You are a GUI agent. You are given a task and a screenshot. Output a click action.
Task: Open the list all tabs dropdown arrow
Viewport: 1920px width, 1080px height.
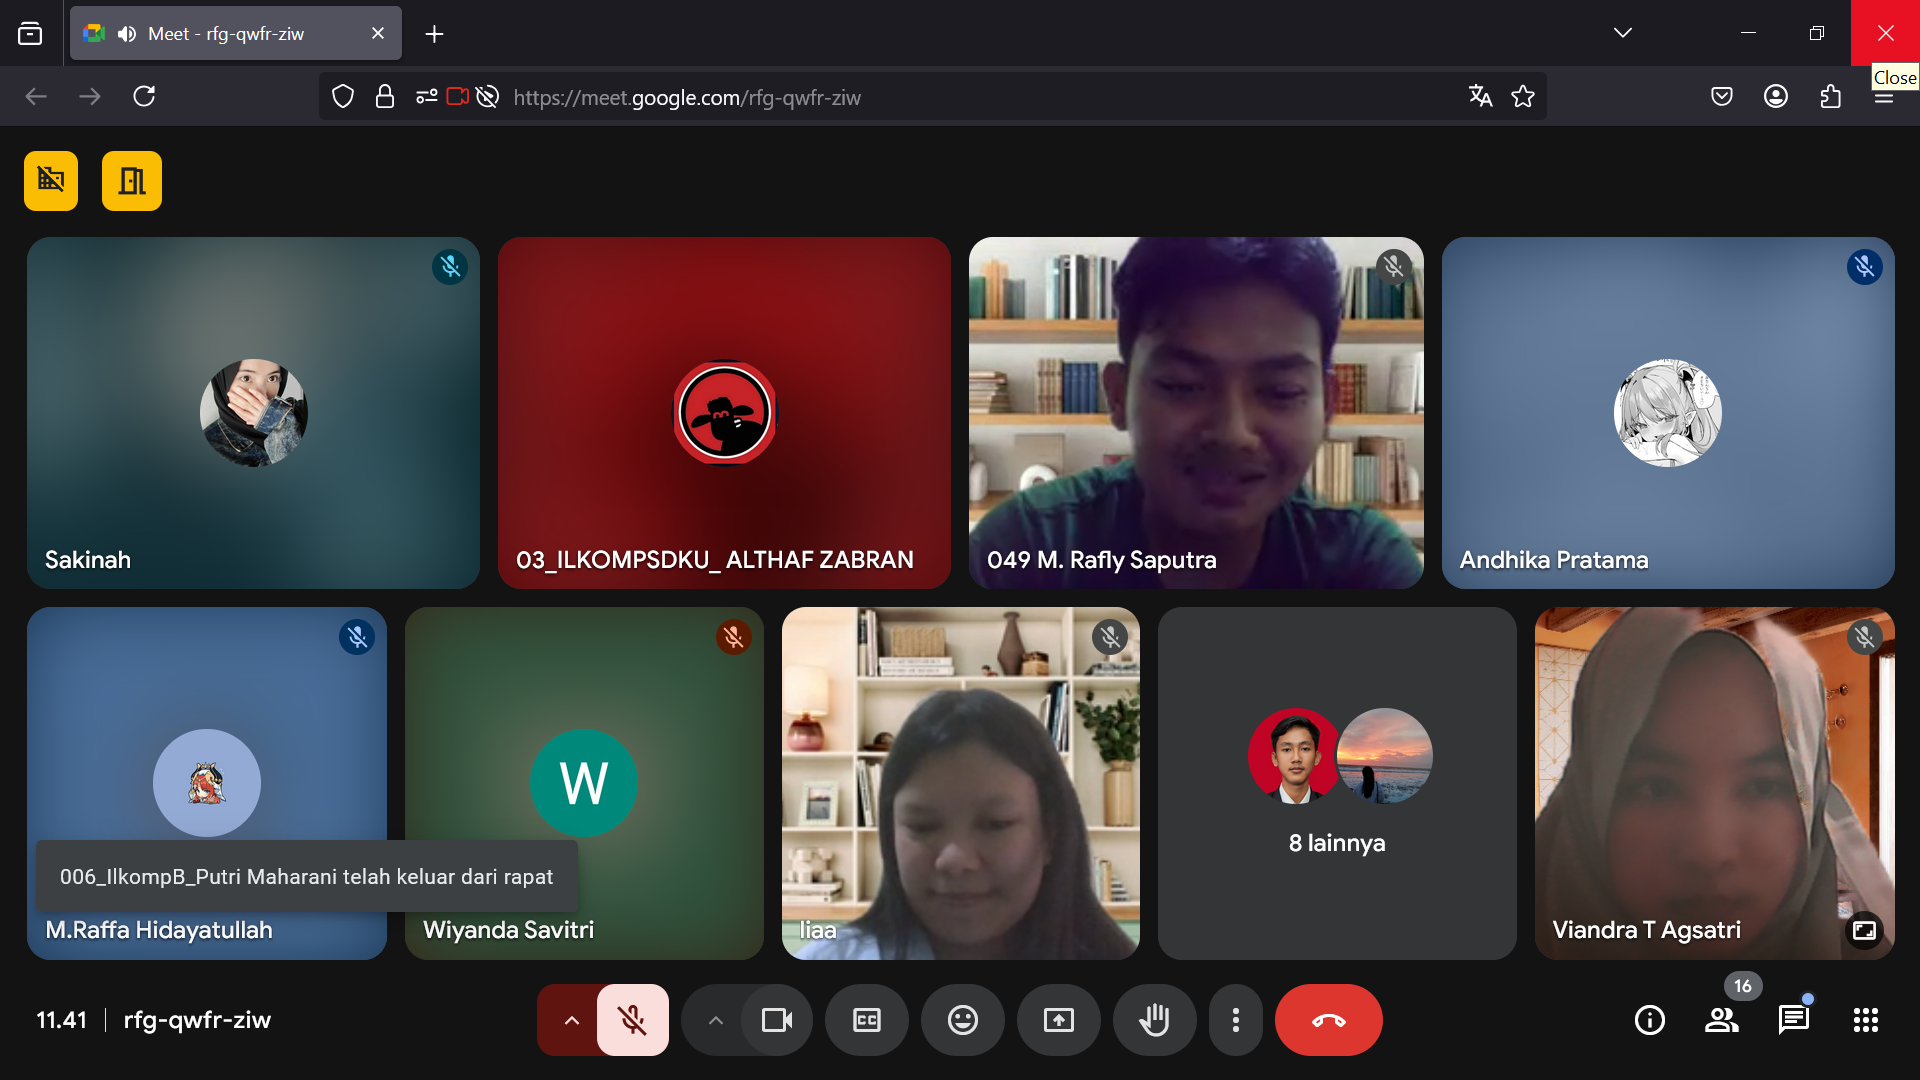pyautogui.click(x=1622, y=33)
